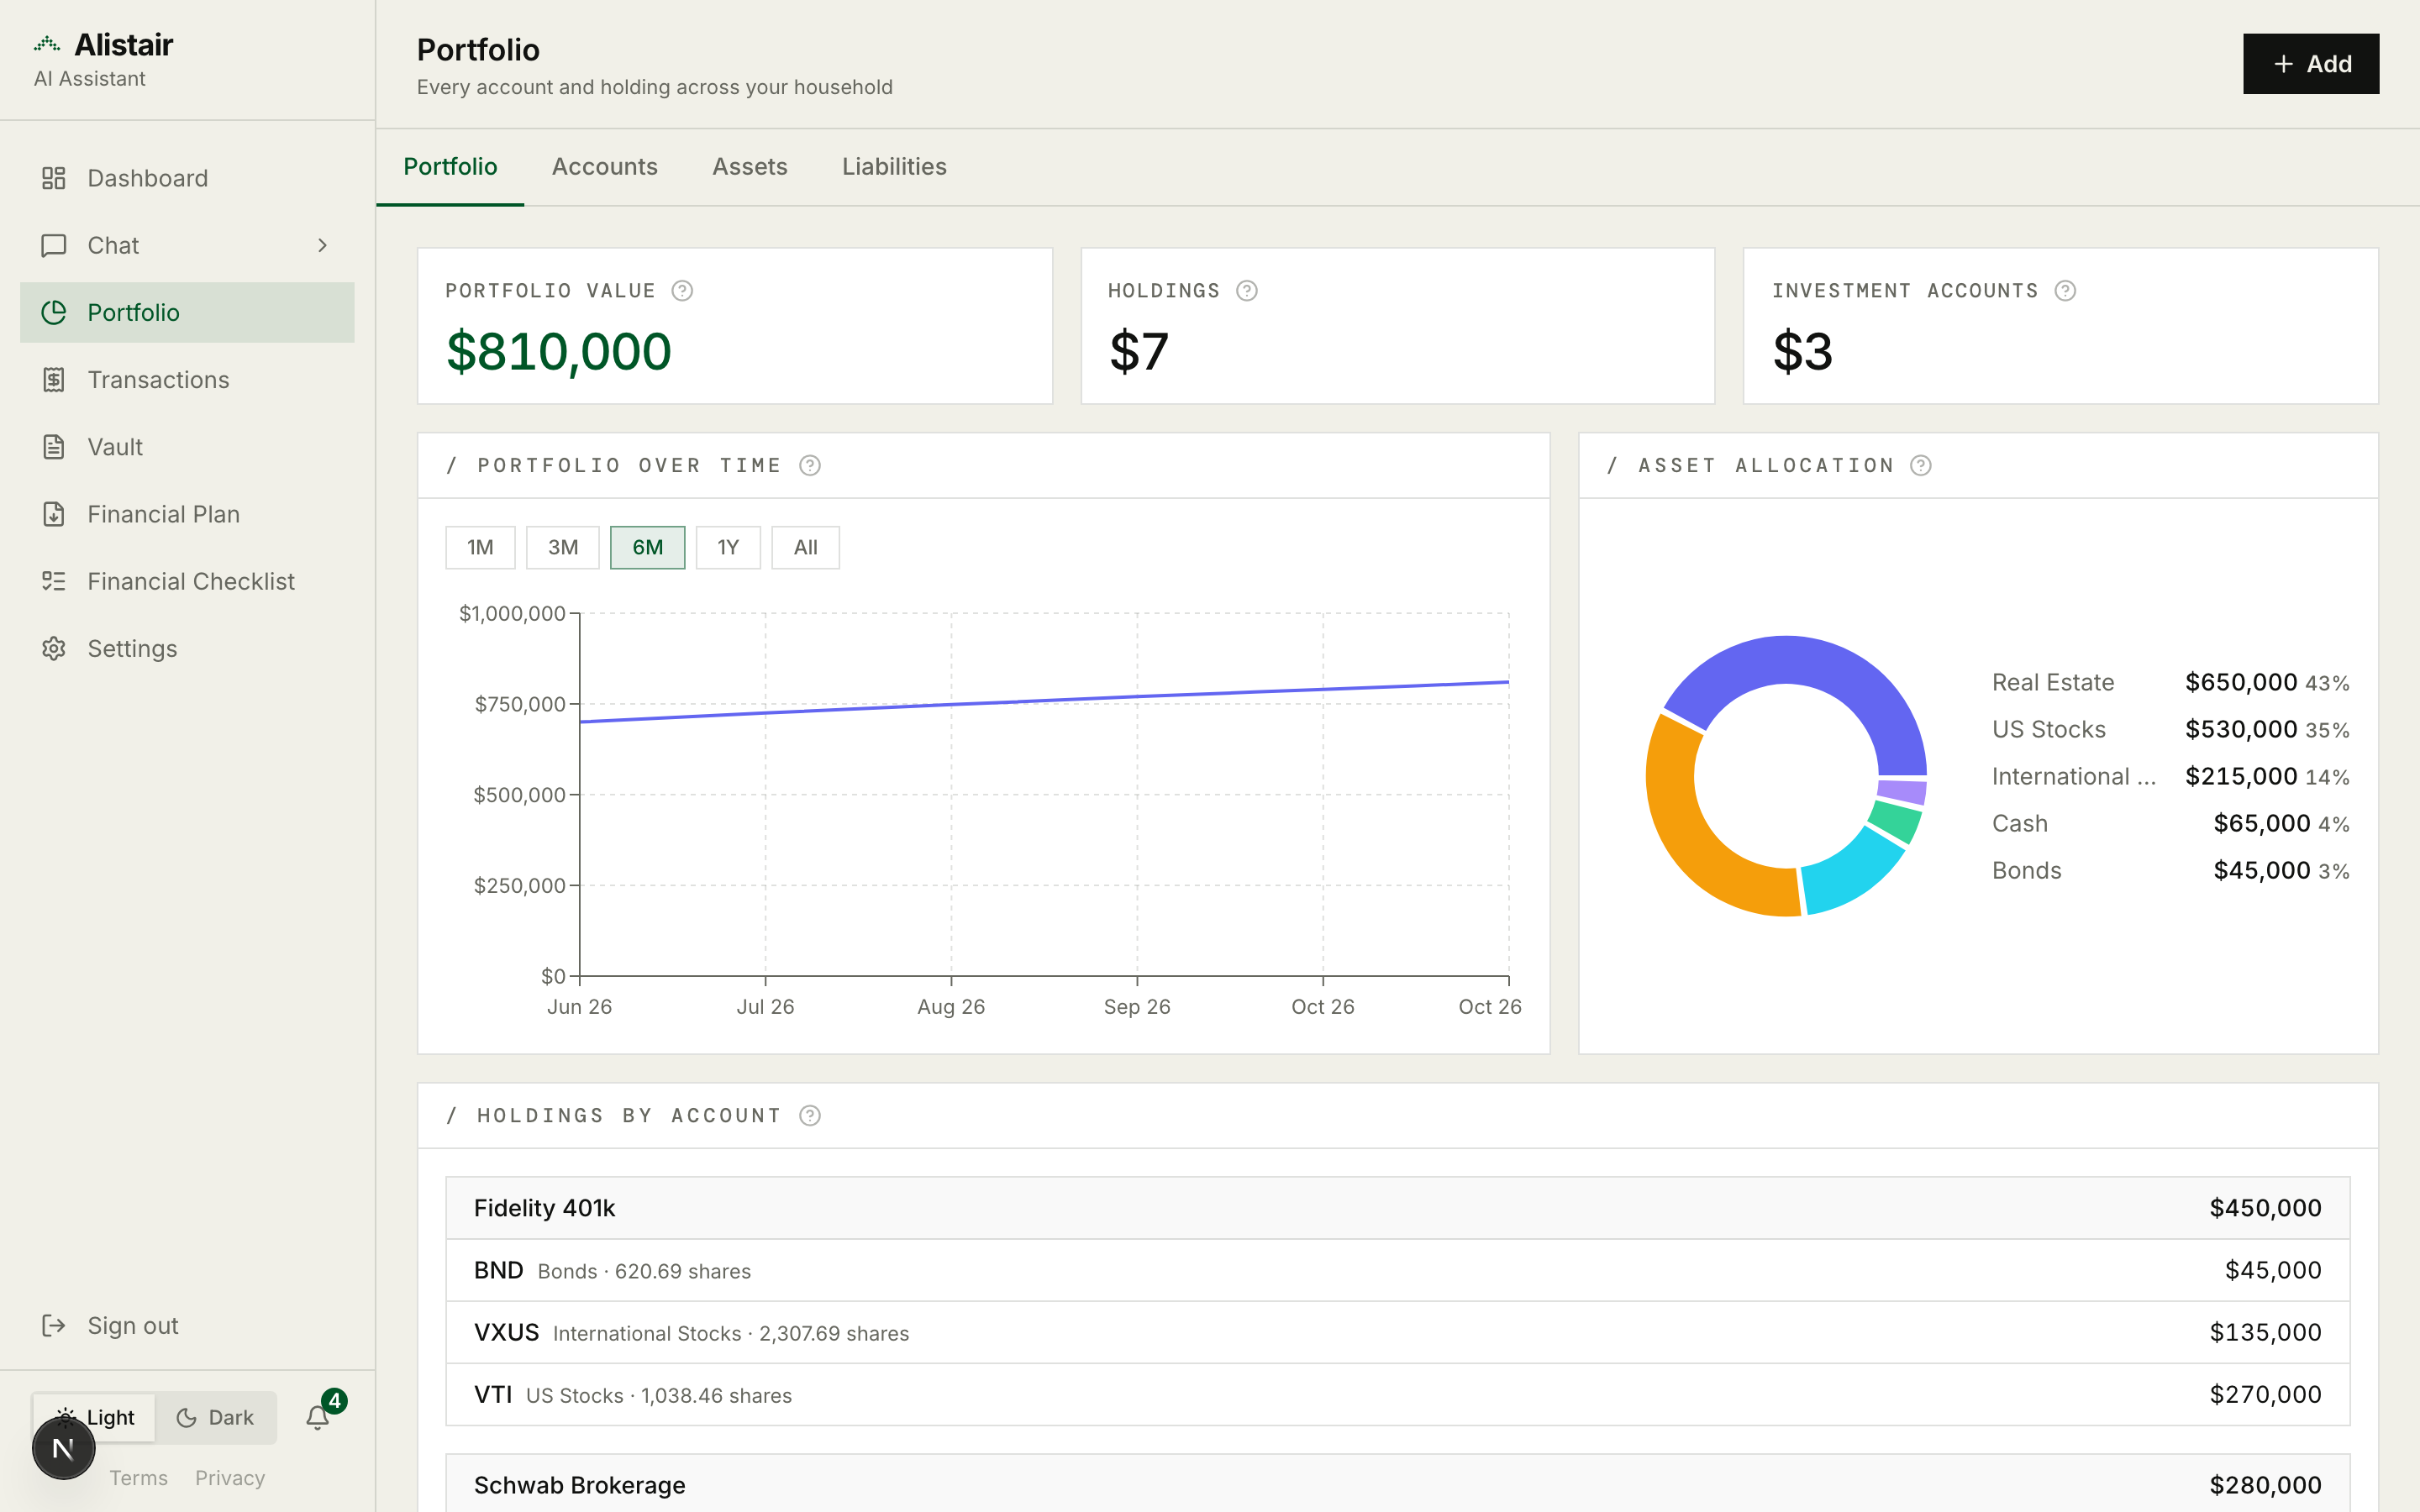Select the All chart range
Image resolution: width=2420 pixels, height=1512 pixels.
805,547
